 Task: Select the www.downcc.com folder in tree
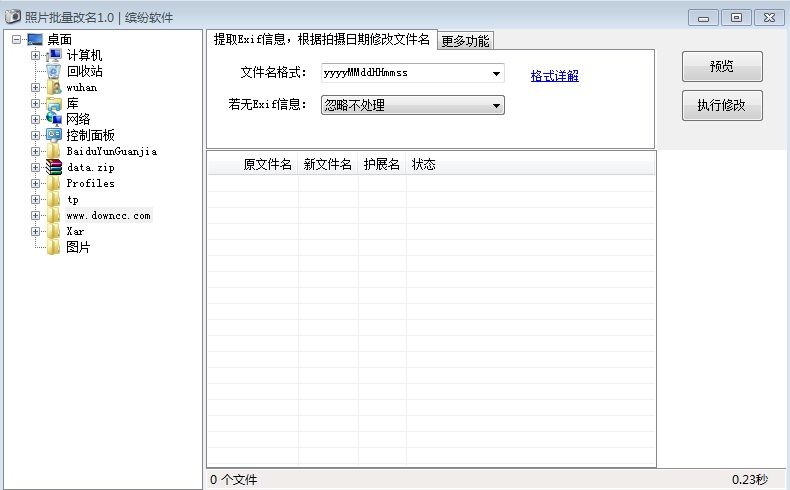108,215
